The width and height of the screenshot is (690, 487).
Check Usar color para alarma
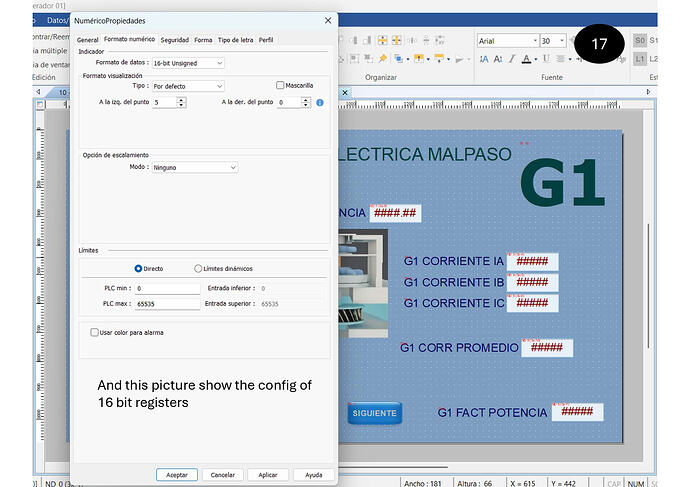pyautogui.click(x=94, y=332)
